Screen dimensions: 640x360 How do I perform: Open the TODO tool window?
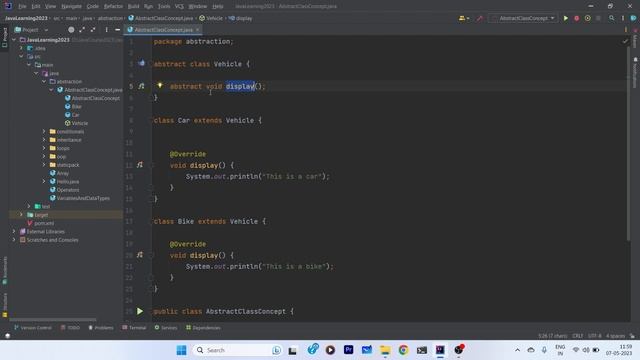pyautogui.click(x=70, y=328)
